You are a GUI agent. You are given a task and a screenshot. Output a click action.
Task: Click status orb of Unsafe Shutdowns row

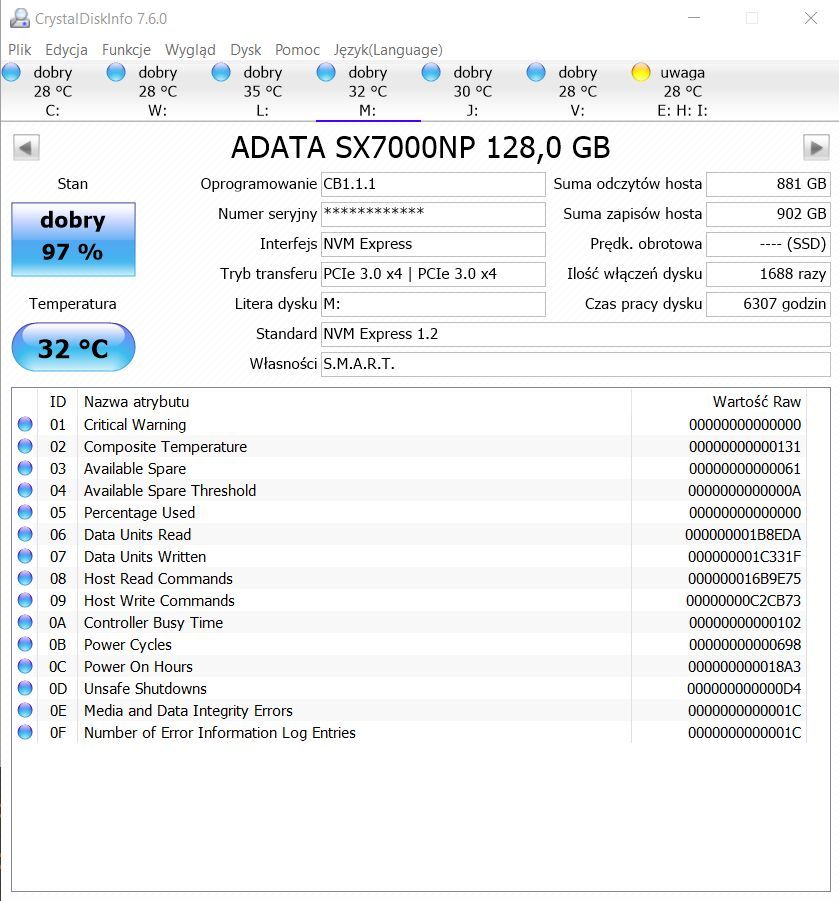point(25,688)
